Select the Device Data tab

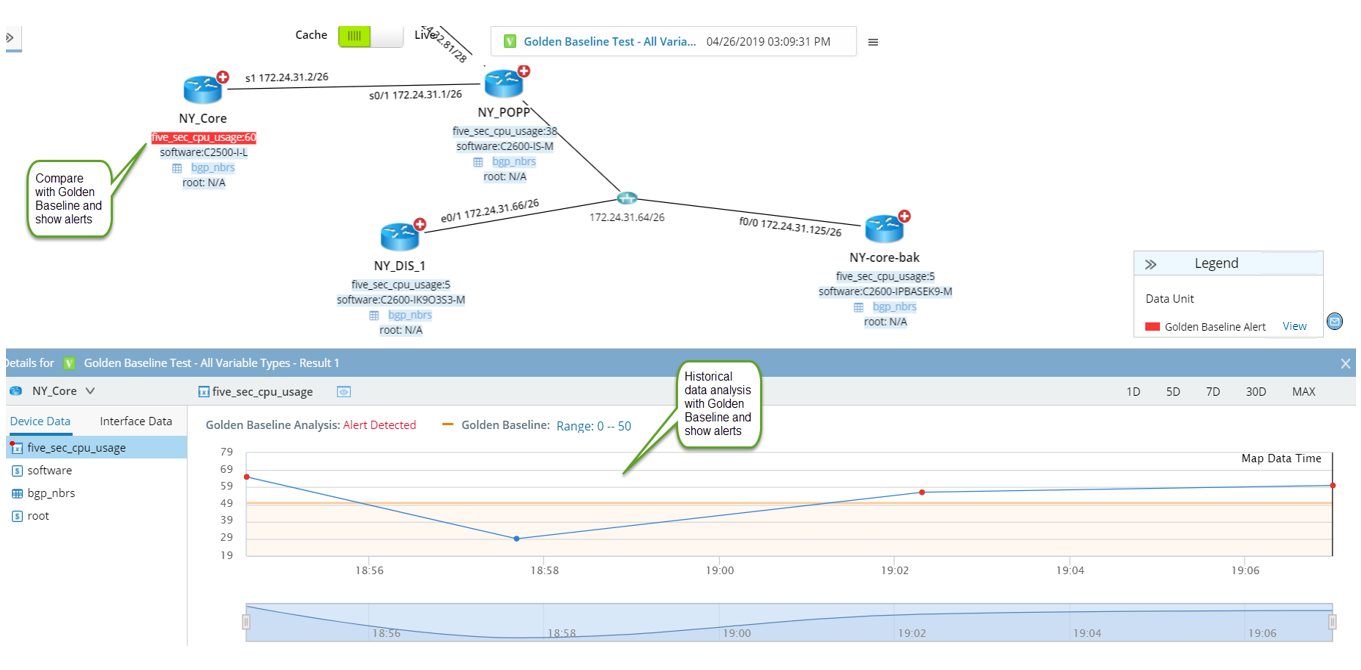pyautogui.click(x=40, y=422)
